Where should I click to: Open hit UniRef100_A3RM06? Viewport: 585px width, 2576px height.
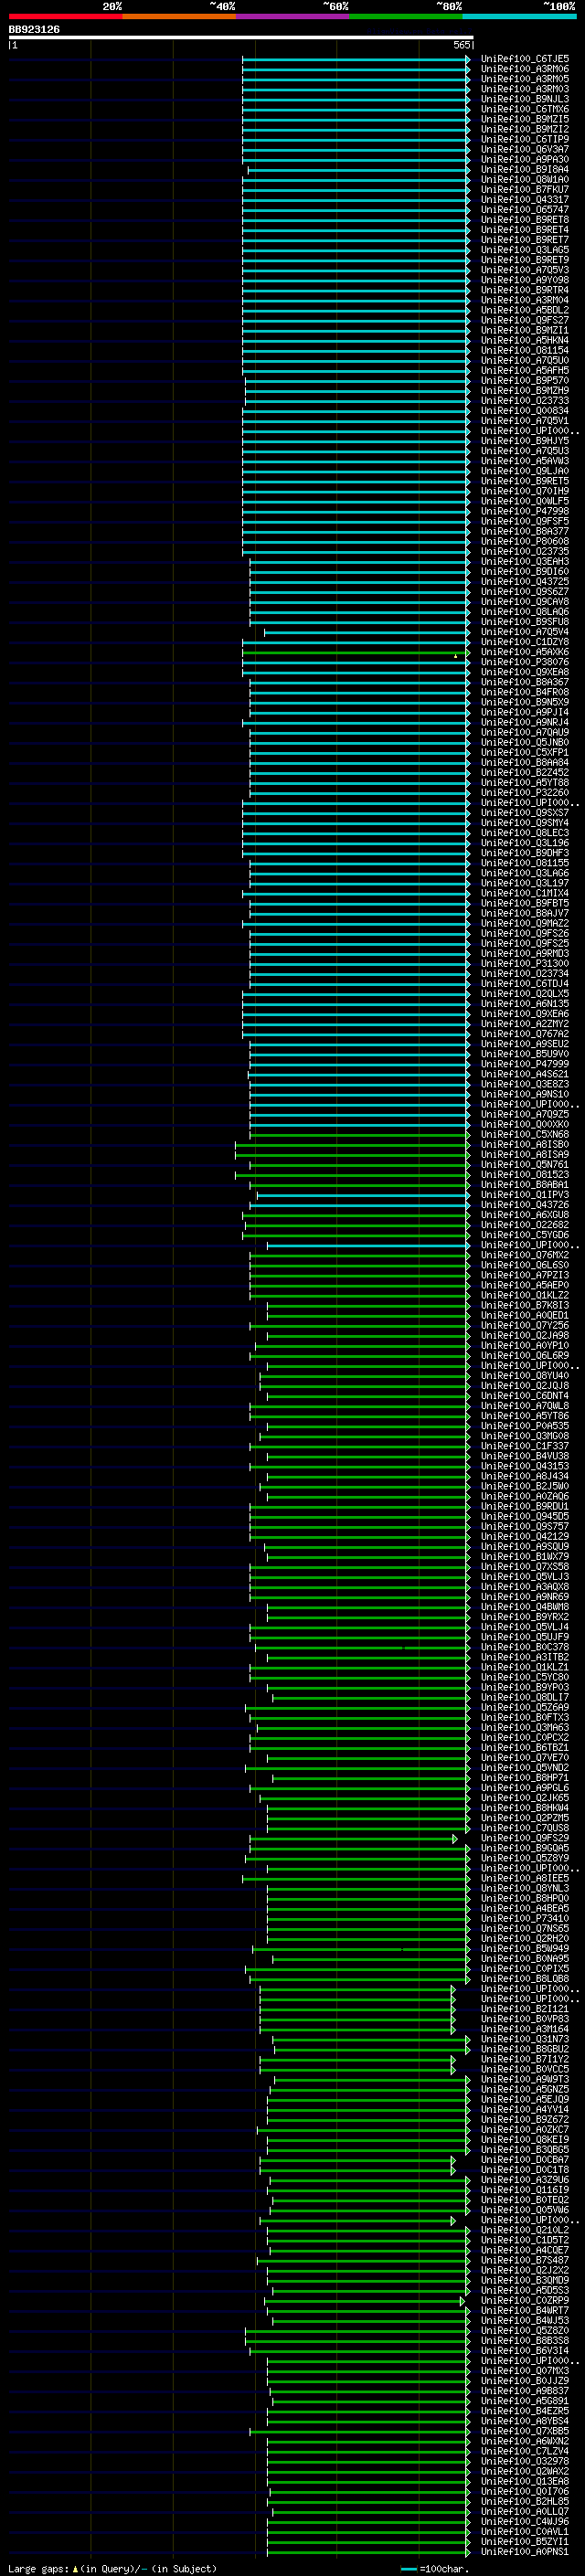(525, 69)
